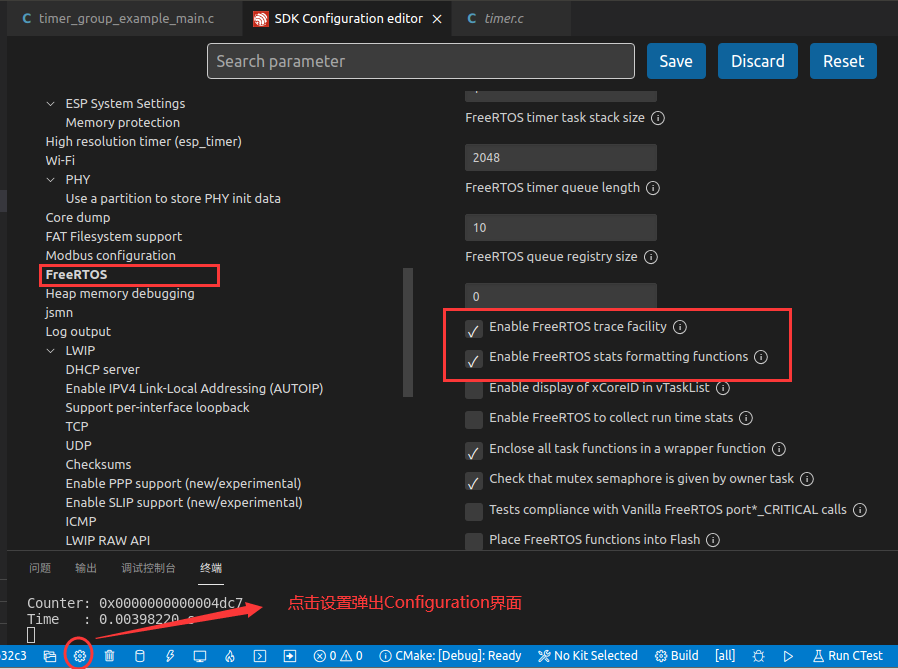Viewport: 898px width, 669px height.
Task: Reset configuration to defaults
Action: pos(843,61)
